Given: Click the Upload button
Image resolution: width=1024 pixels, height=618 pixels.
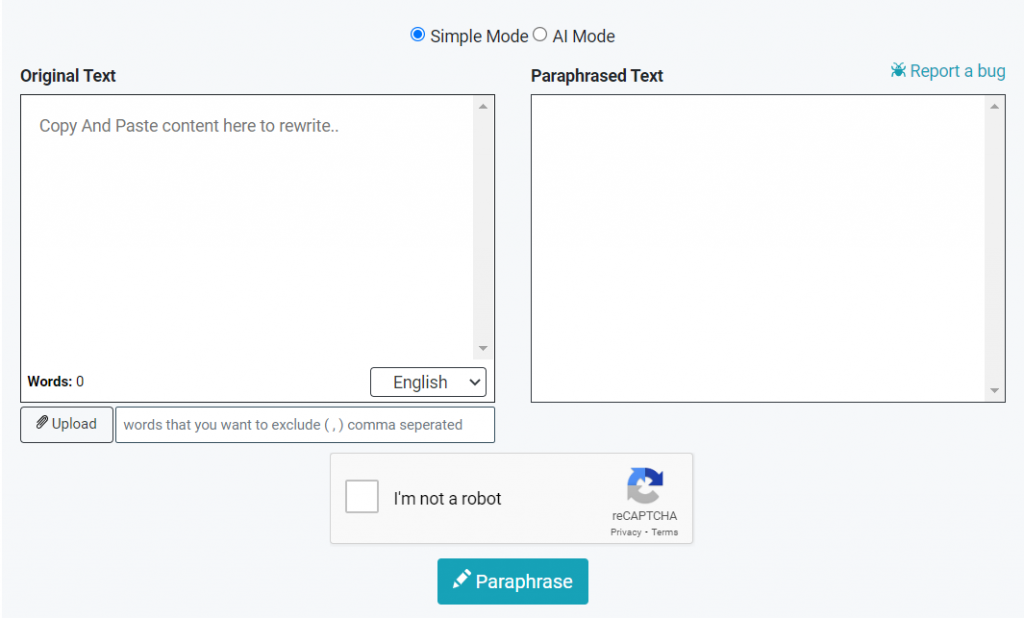Looking at the screenshot, I should [67, 424].
